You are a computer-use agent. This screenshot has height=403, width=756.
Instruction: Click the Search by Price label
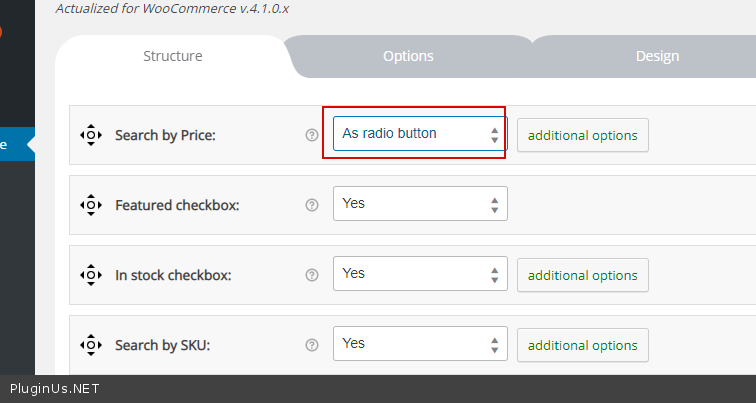pyautogui.click(x=165, y=135)
